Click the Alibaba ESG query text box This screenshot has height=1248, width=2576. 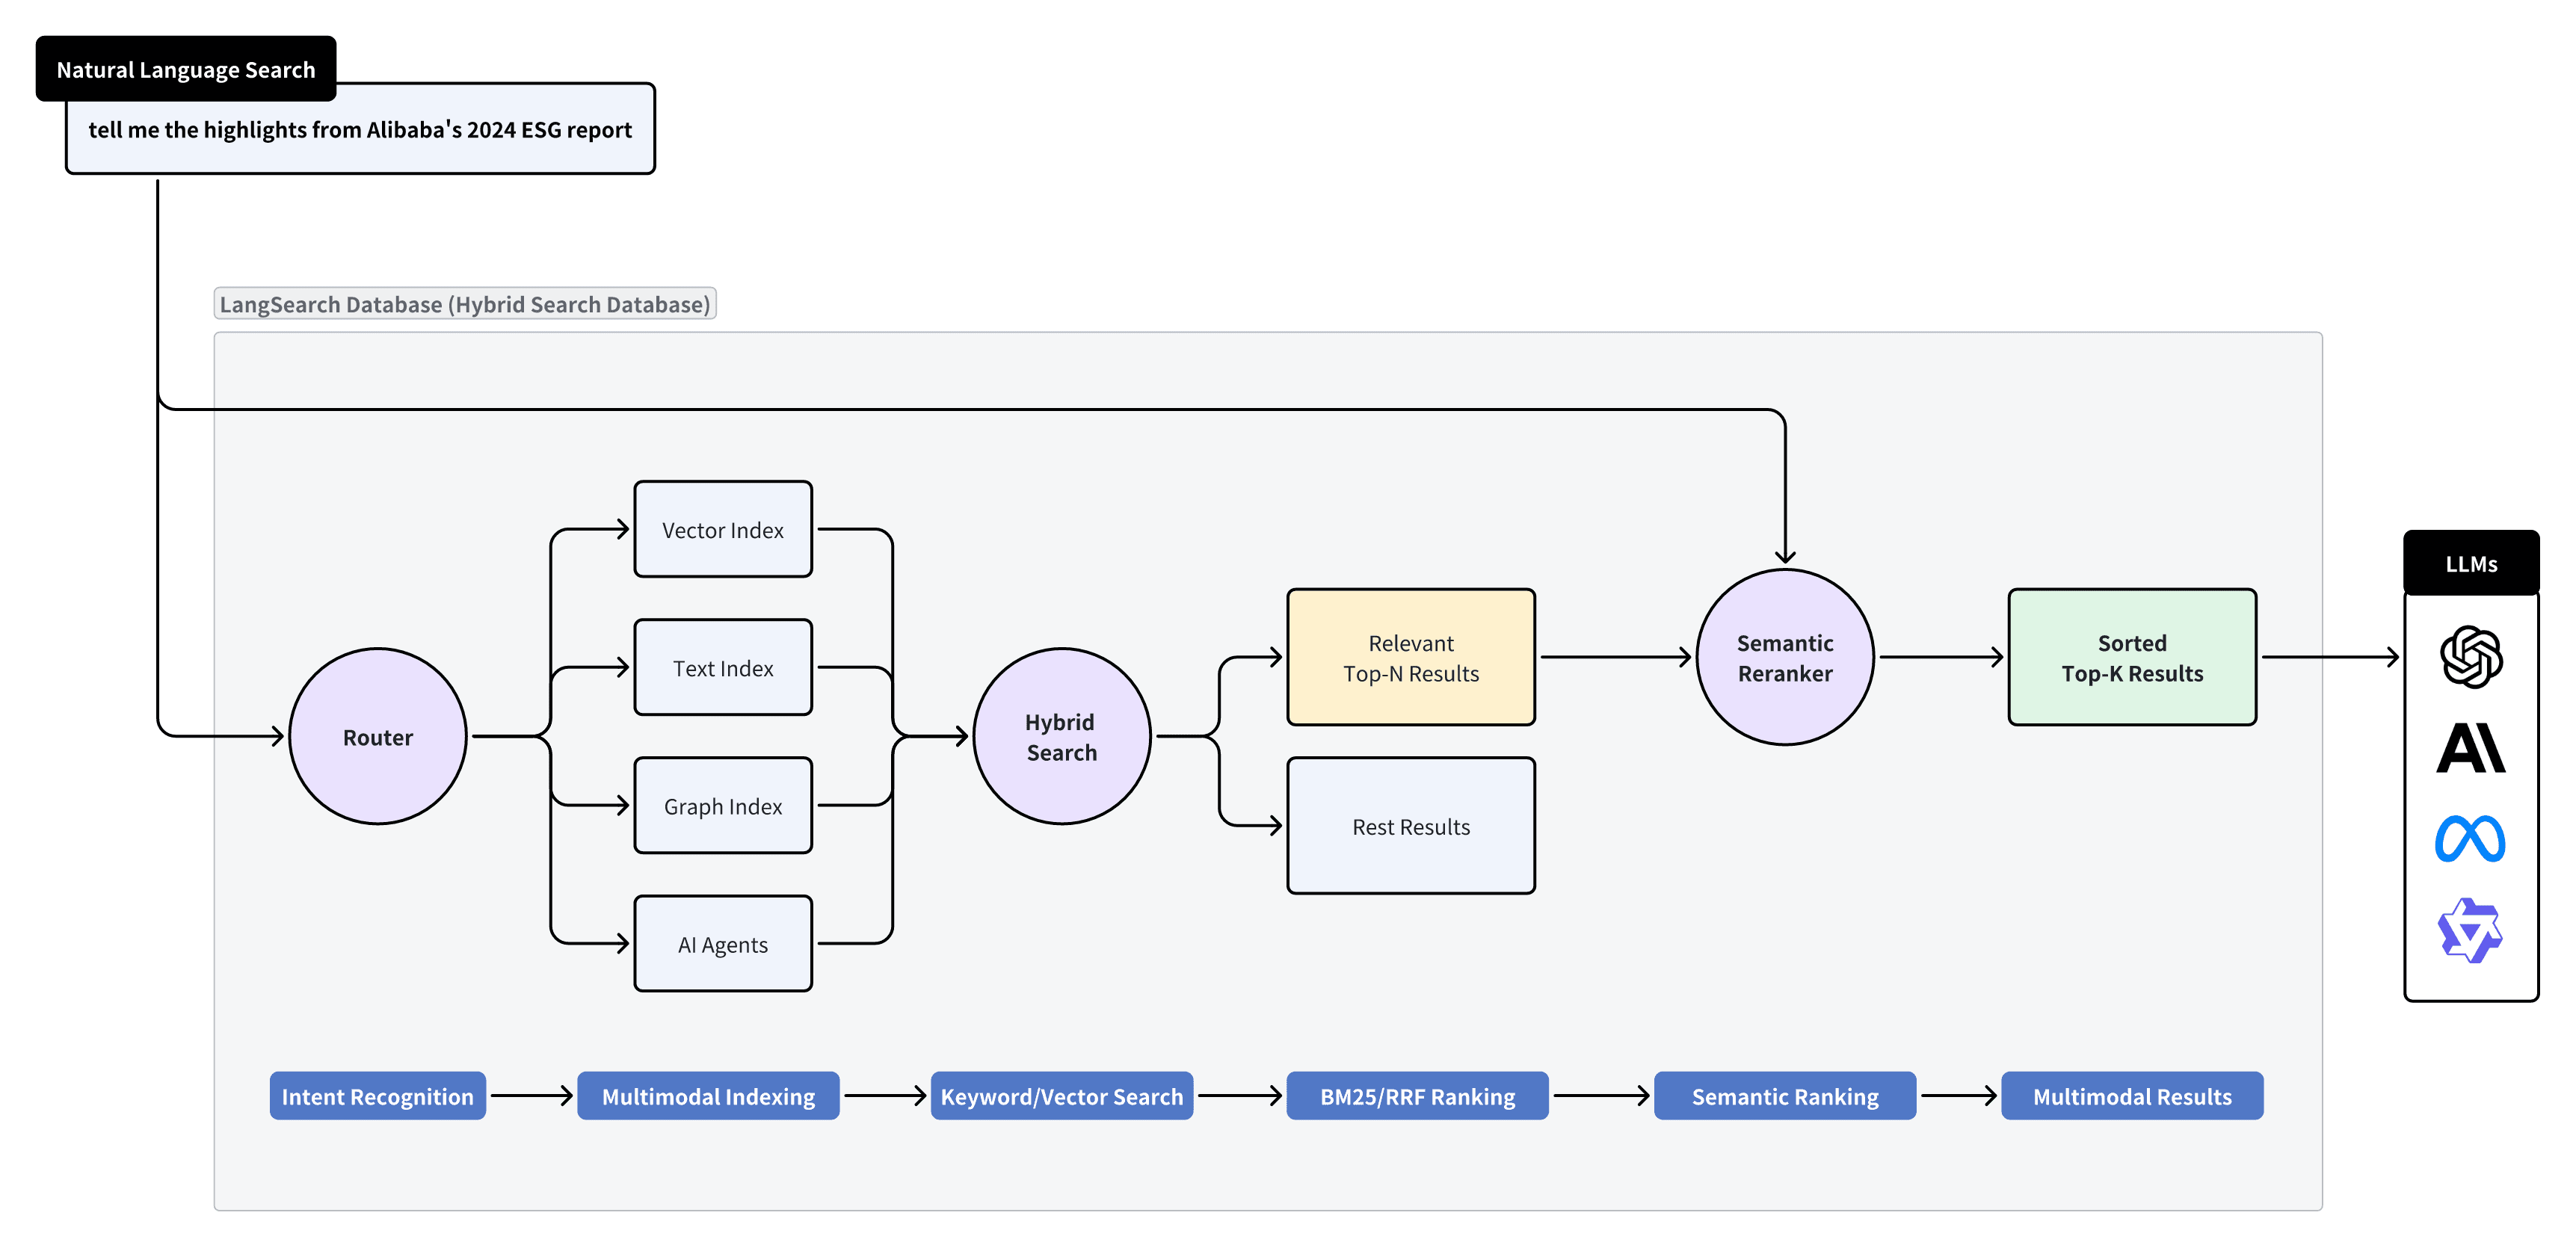(x=360, y=130)
